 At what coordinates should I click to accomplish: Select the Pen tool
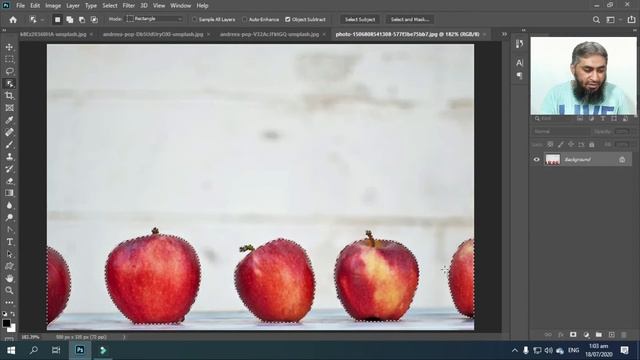pos(9,230)
